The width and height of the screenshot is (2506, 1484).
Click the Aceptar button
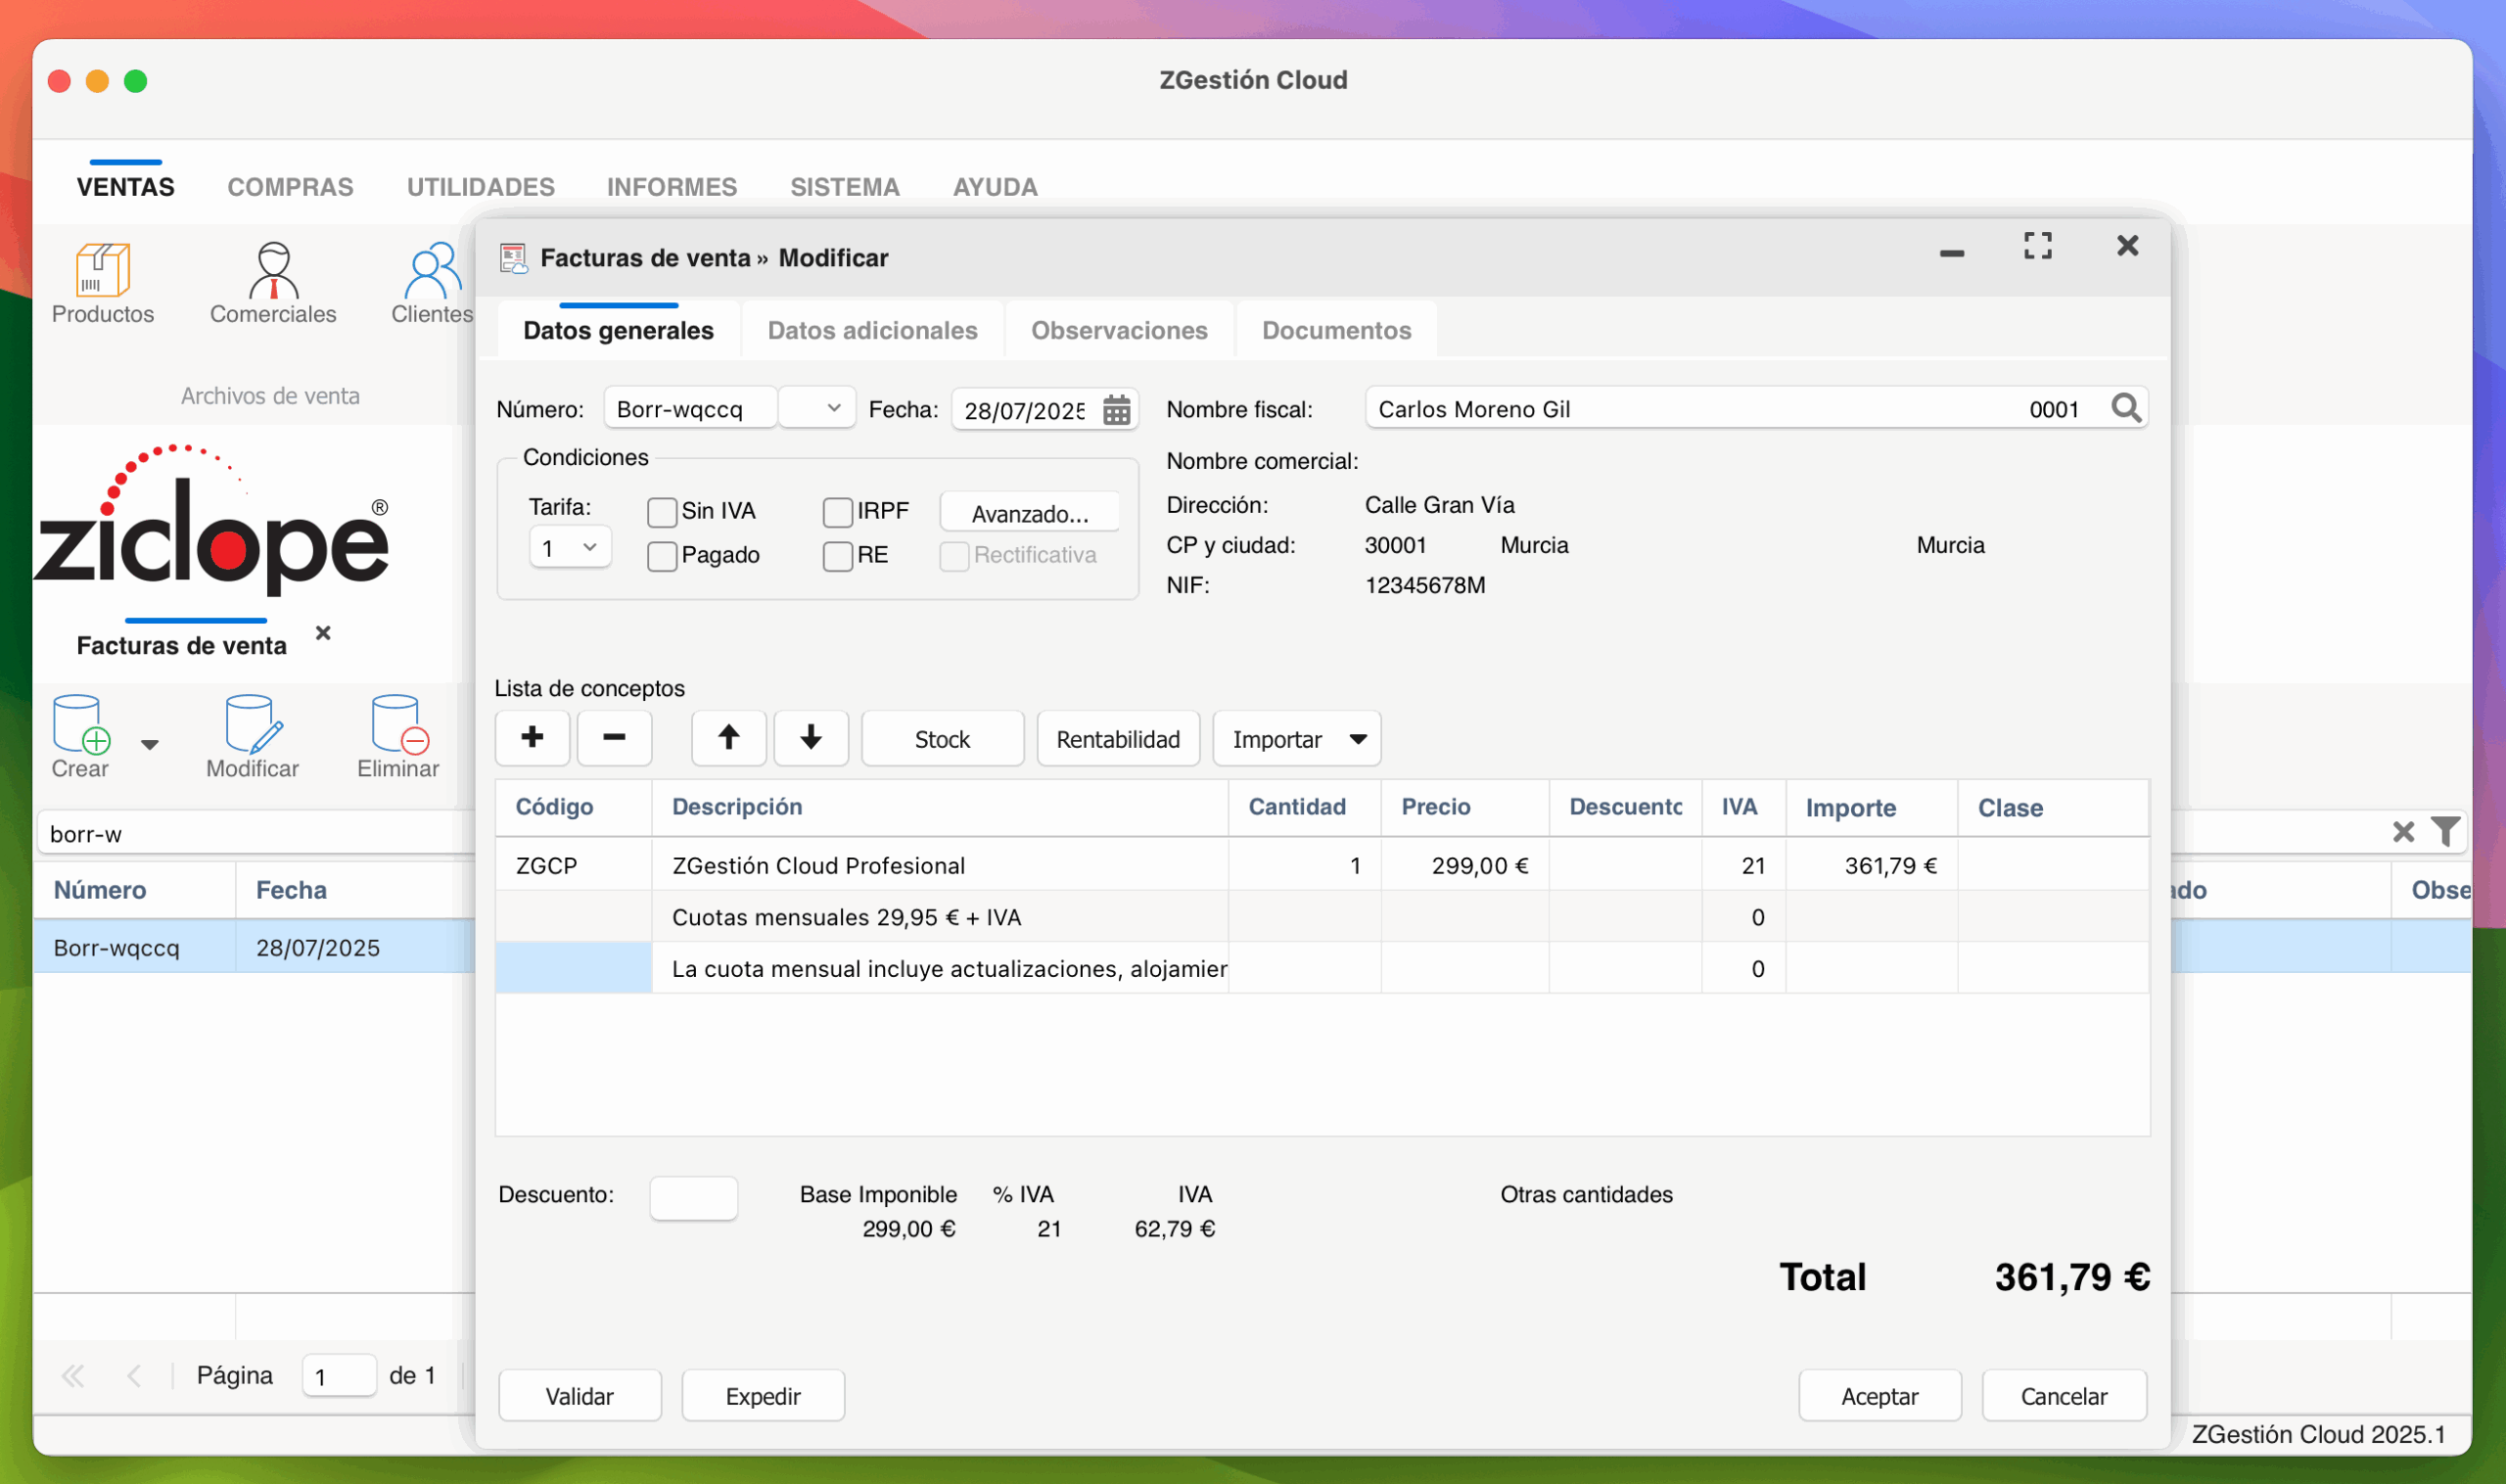[1880, 1396]
